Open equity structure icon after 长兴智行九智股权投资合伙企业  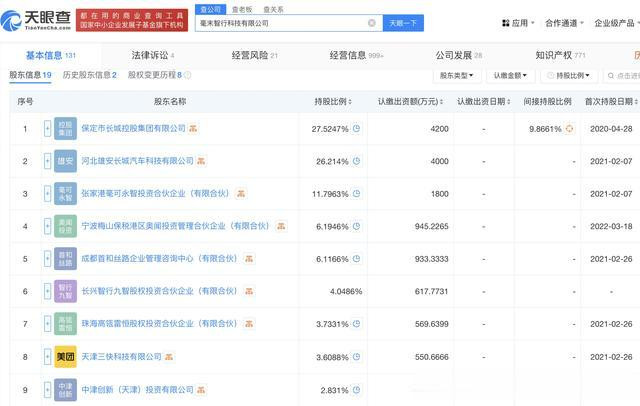click(249, 291)
